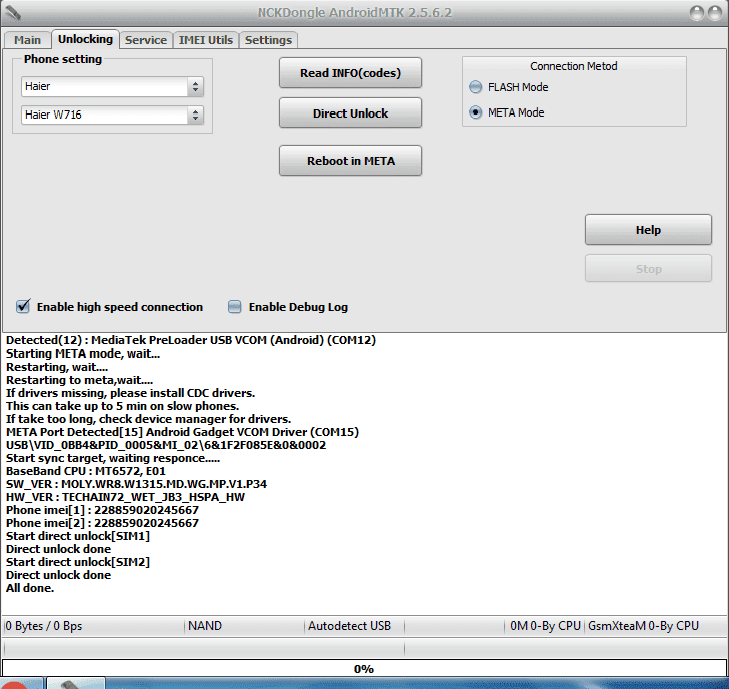
Task: Click 'GsmXteaM 0-By CPU' status entry
Action: coord(643,626)
